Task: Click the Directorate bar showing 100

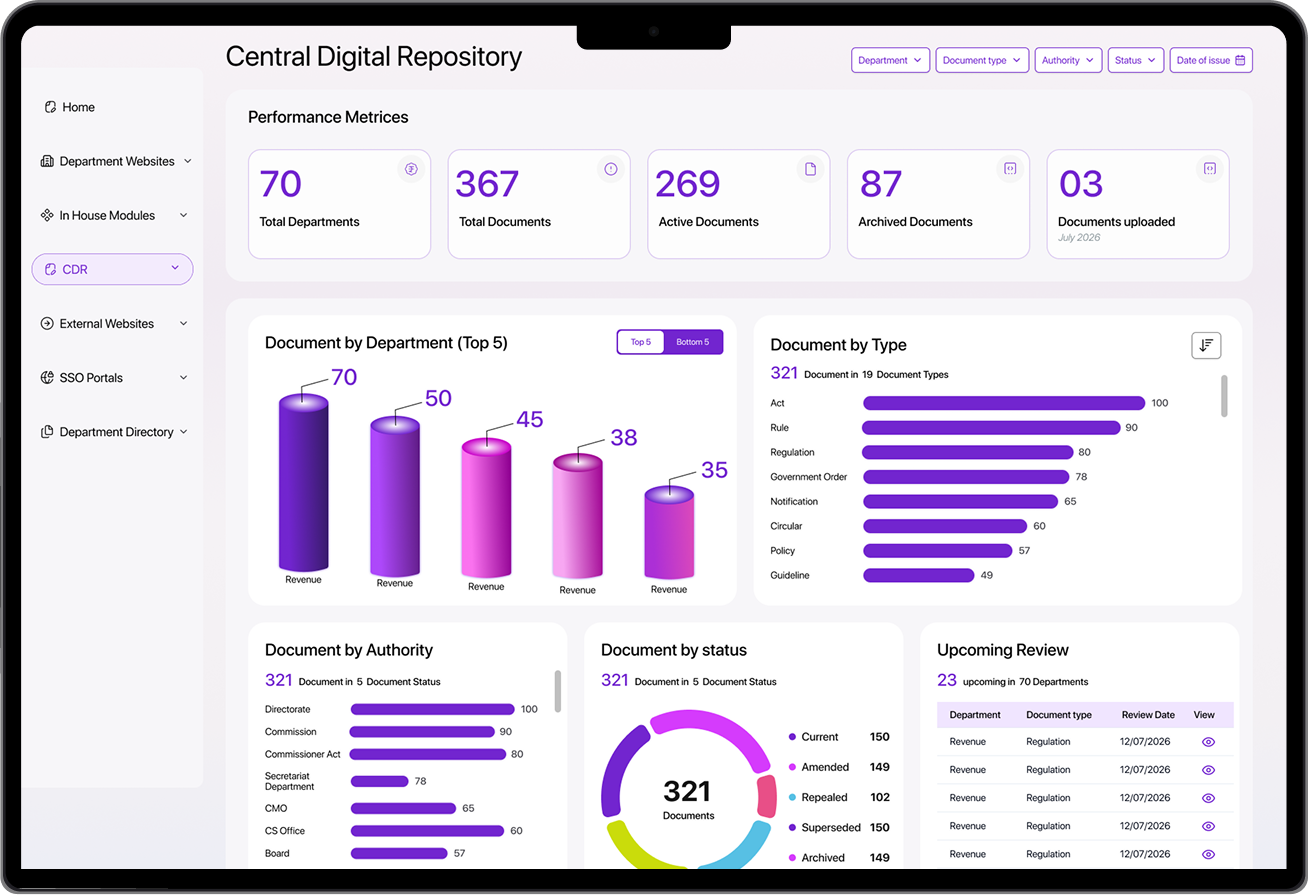Action: click(x=432, y=709)
